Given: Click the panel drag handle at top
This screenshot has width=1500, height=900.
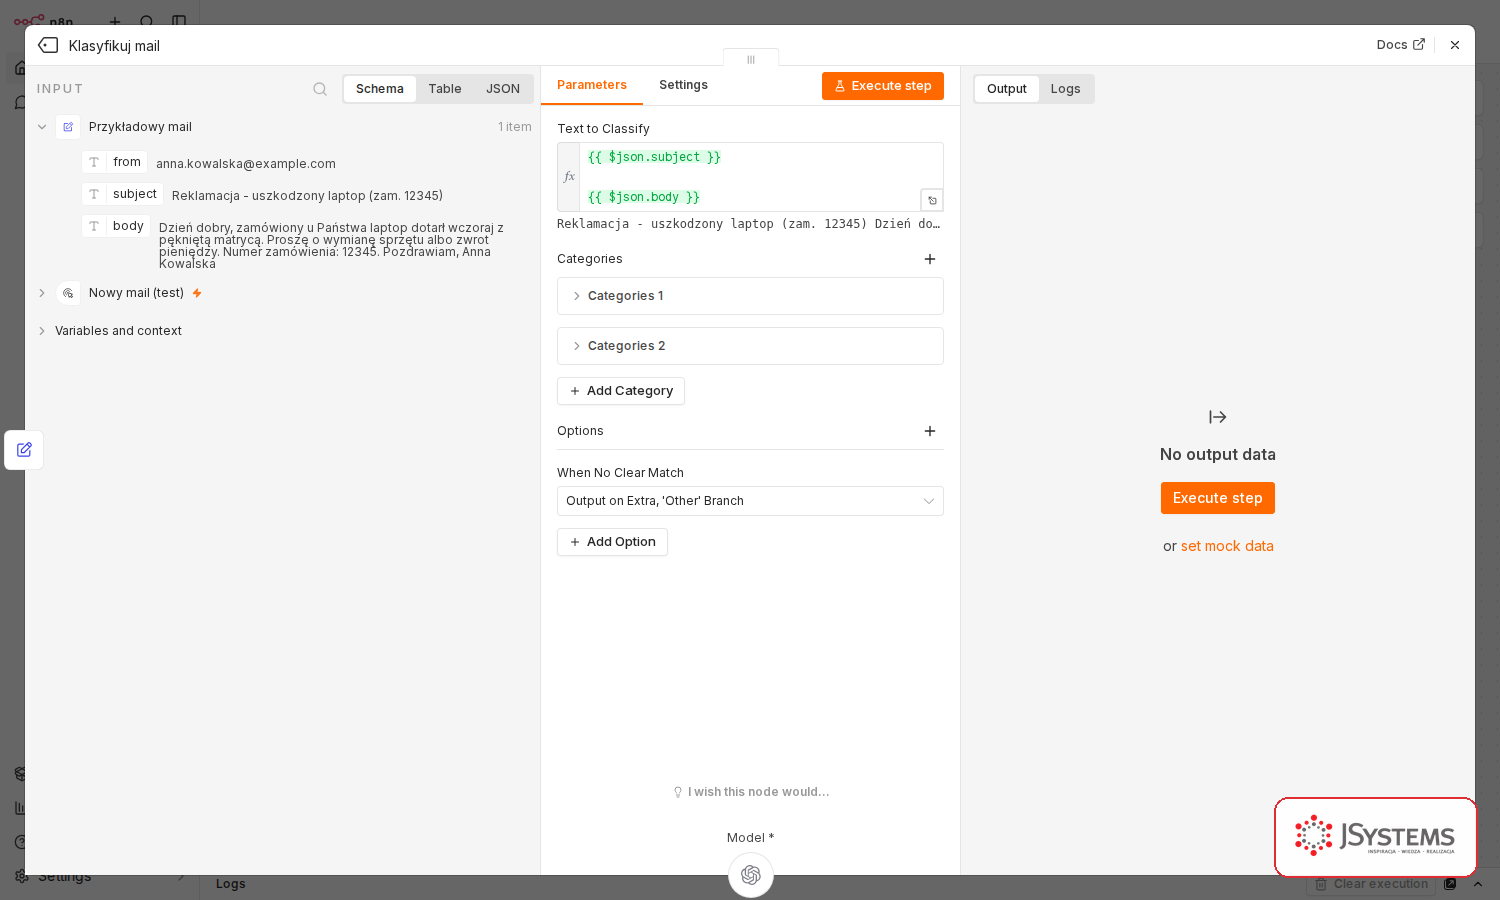Looking at the screenshot, I should pyautogui.click(x=751, y=59).
